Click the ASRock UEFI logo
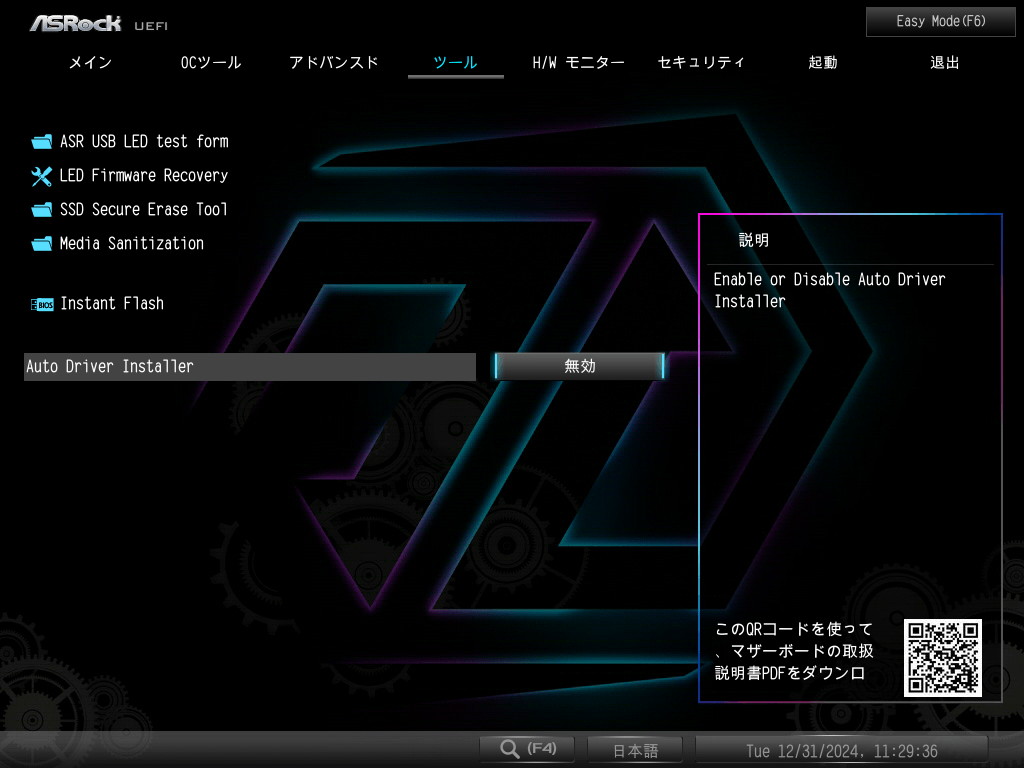The image size is (1024, 768). point(98,24)
